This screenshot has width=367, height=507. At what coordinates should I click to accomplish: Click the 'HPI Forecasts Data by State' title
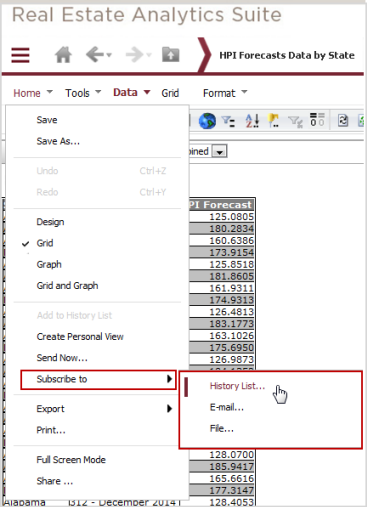pos(287,55)
